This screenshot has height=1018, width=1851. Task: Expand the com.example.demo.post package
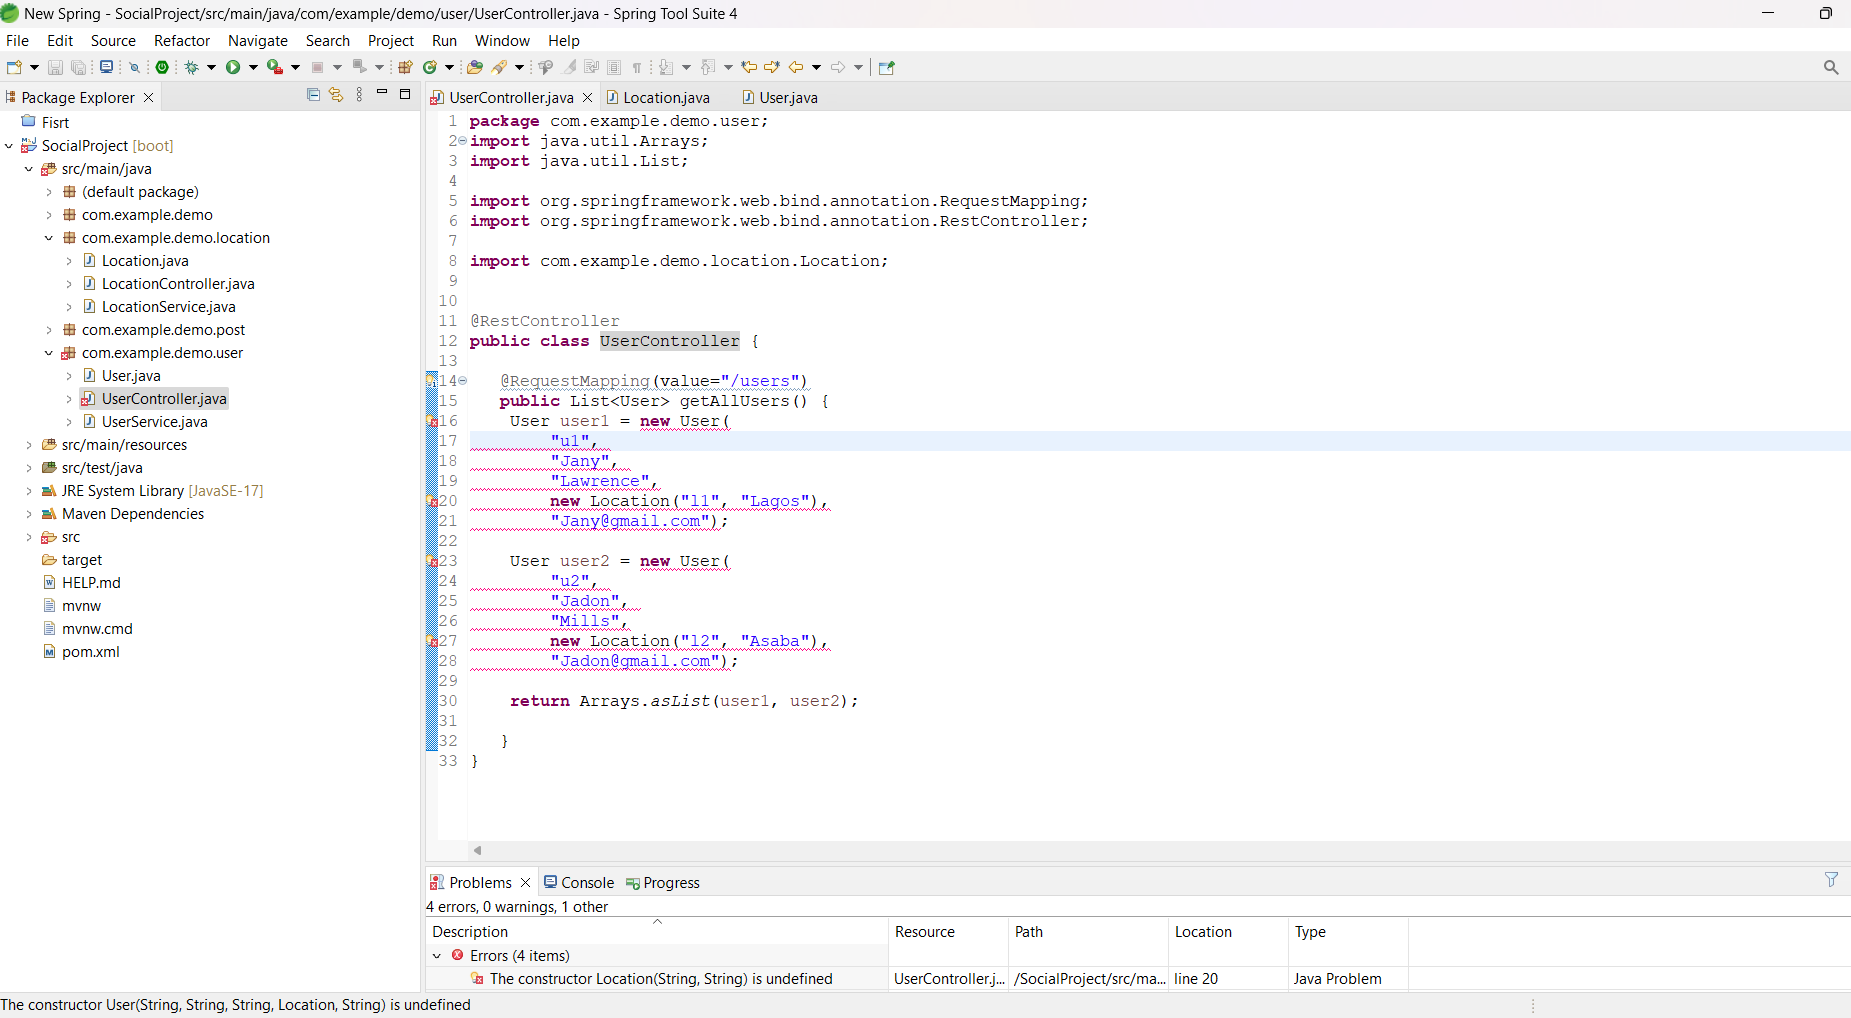coord(49,330)
